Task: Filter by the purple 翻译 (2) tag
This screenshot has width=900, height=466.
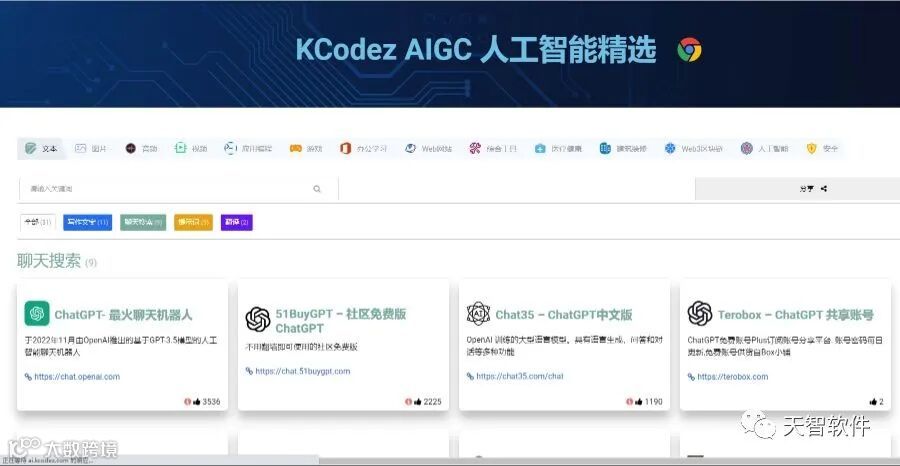Action: pos(236,222)
